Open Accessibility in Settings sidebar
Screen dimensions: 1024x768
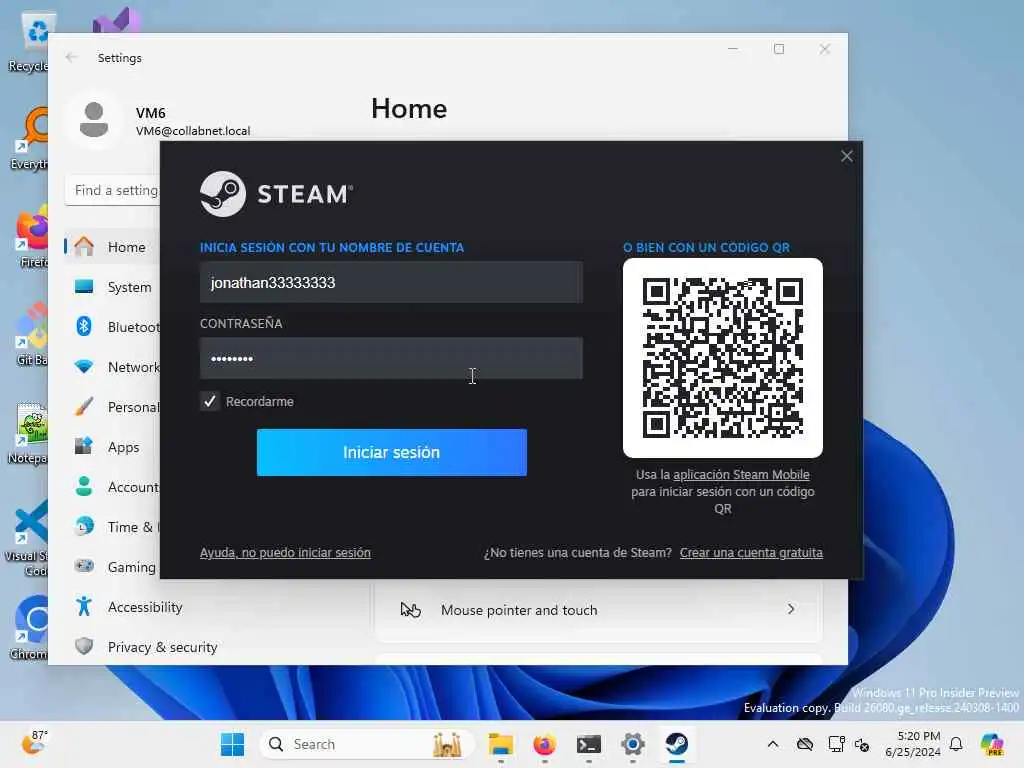pos(145,607)
